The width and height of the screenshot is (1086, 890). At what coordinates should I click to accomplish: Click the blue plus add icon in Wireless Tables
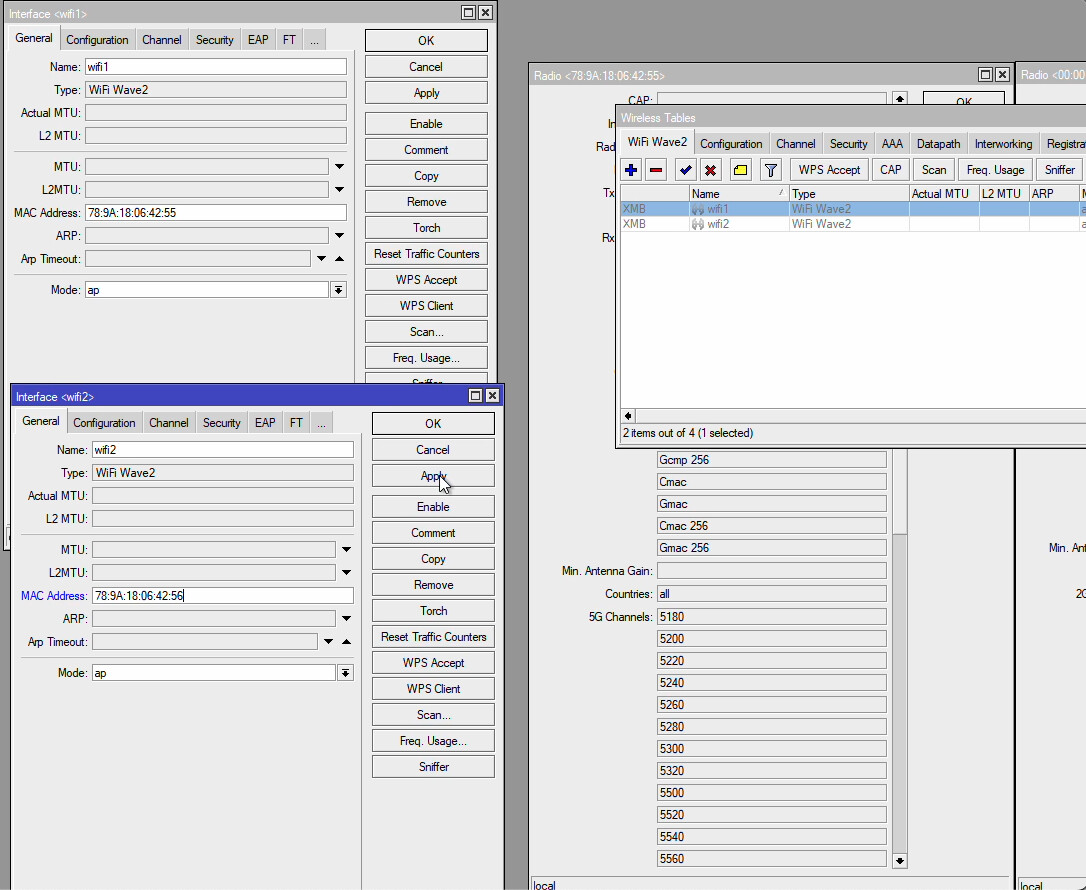(x=631, y=170)
